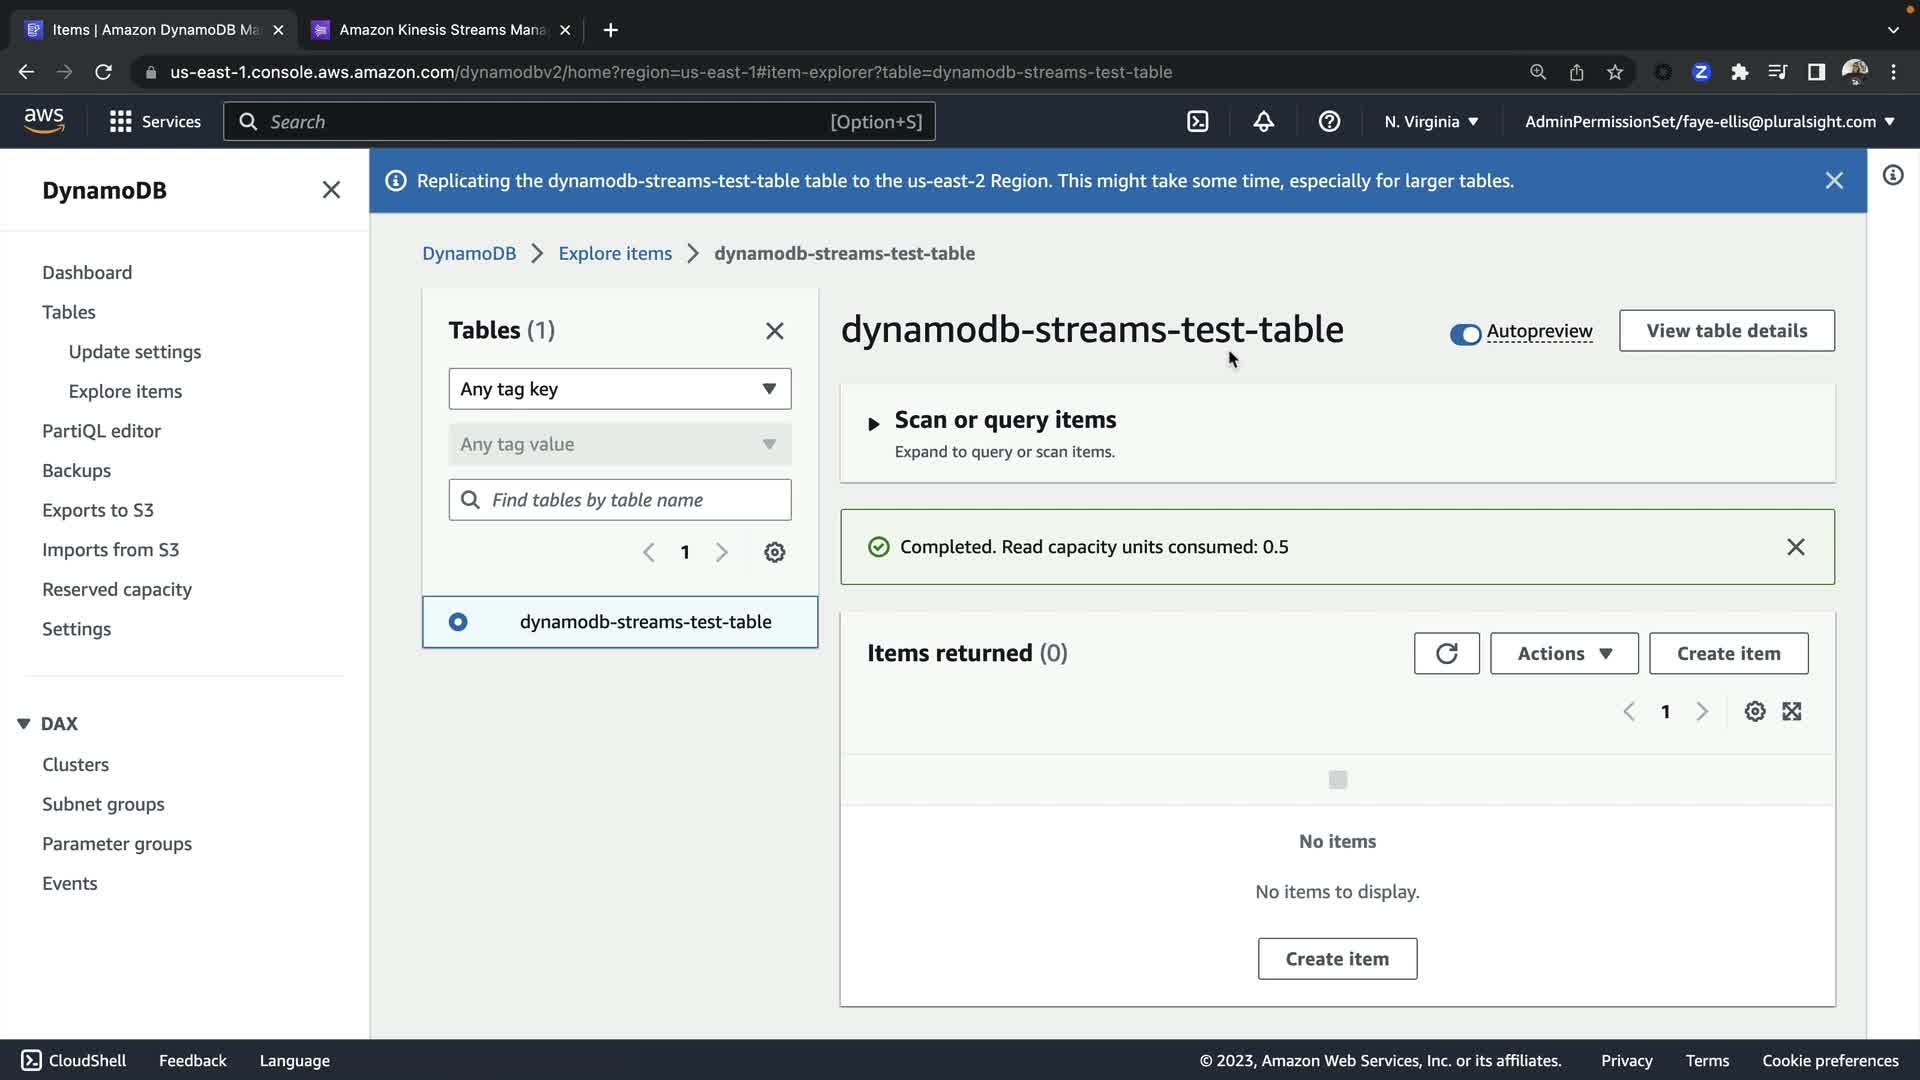
Task: Click the AWS logo home icon
Action: pyautogui.click(x=44, y=120)
